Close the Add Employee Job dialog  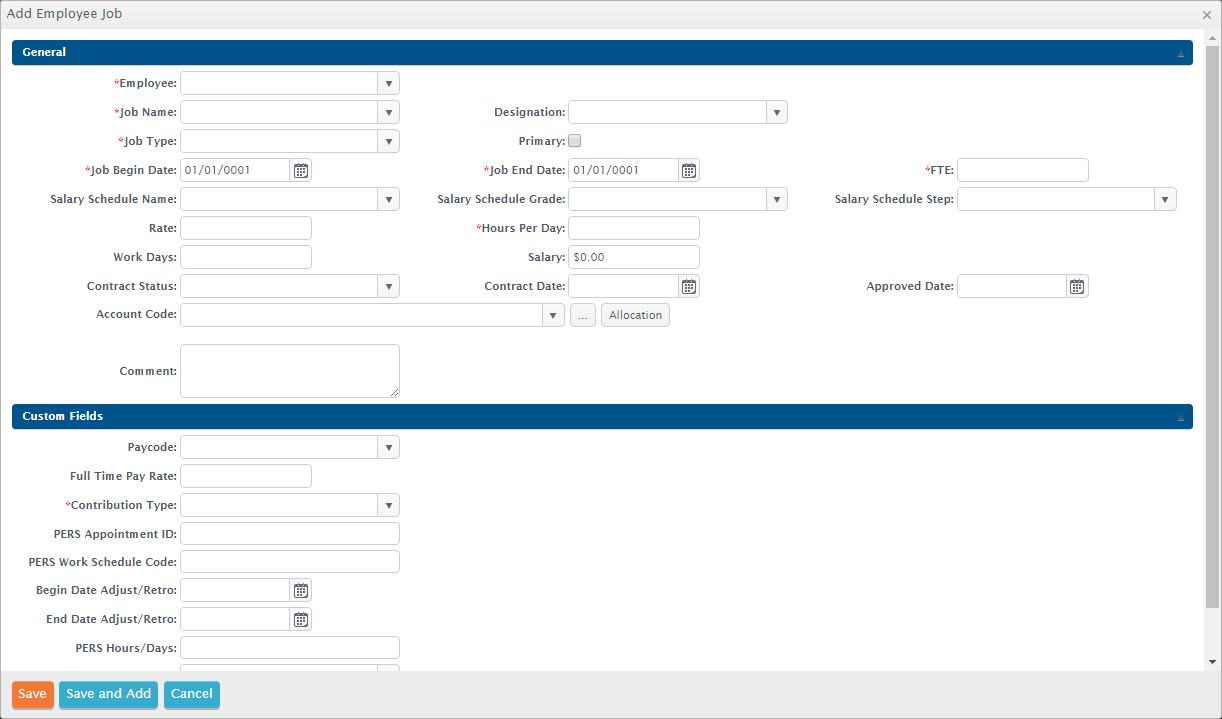coord(1207,15)
